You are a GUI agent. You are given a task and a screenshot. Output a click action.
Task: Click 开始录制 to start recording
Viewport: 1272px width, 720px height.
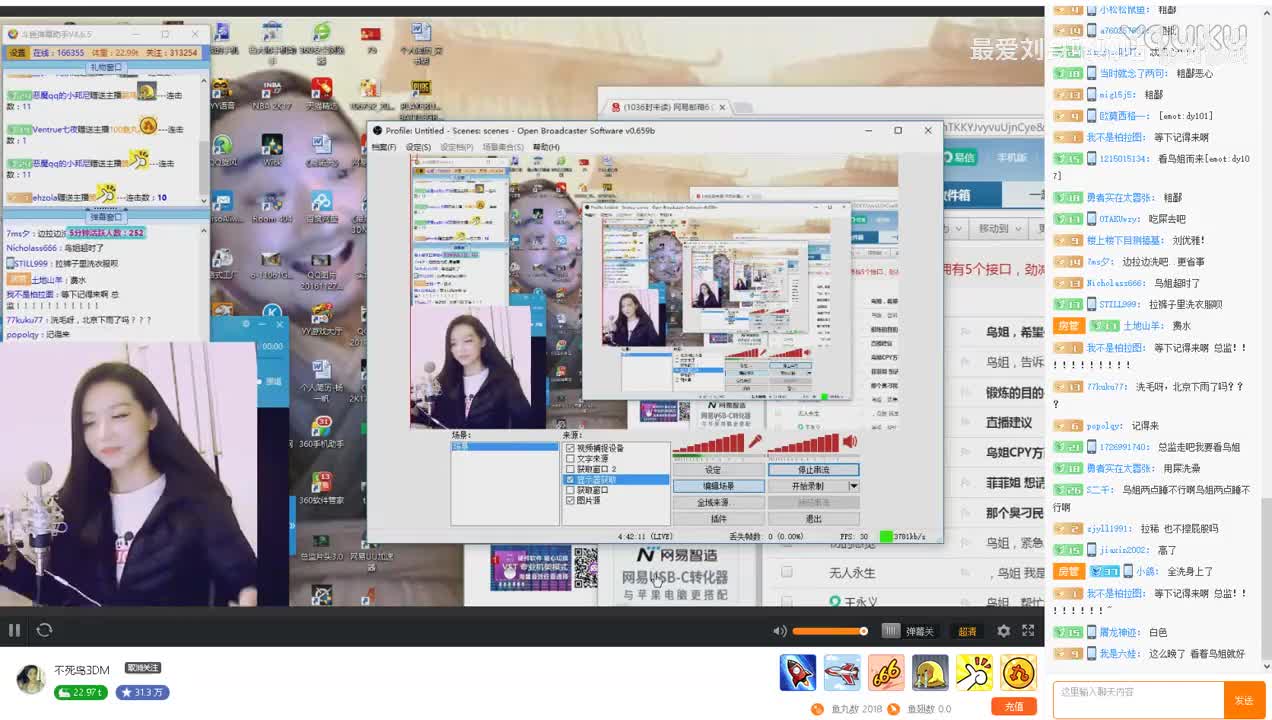point(808,486)
